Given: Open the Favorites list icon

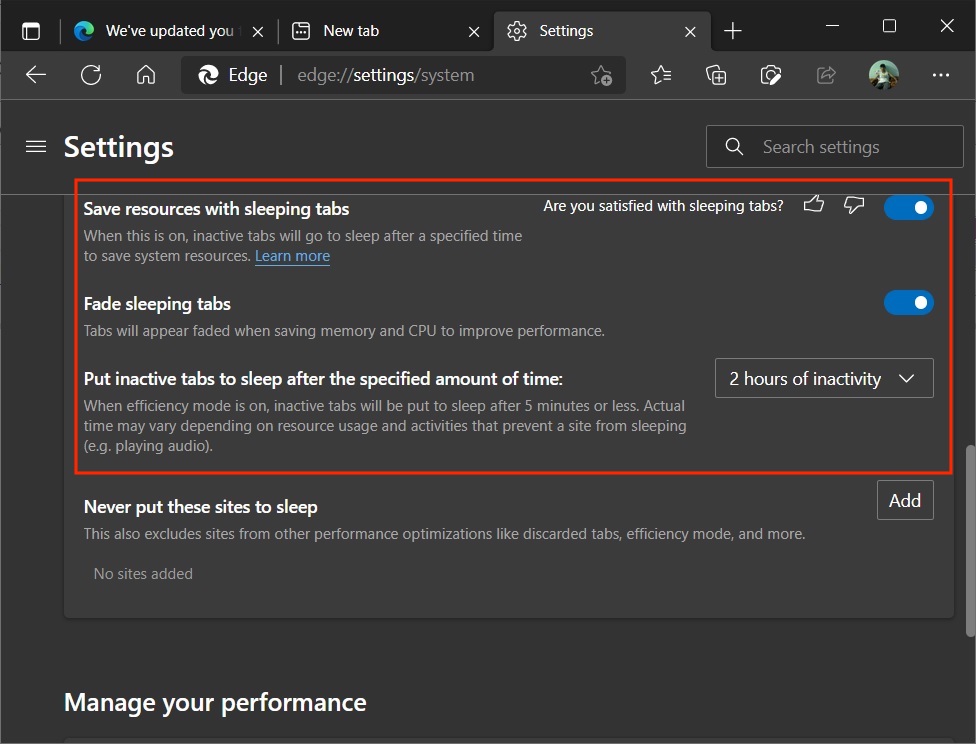Looking at the screenshot, I should [x=661, y=75].
